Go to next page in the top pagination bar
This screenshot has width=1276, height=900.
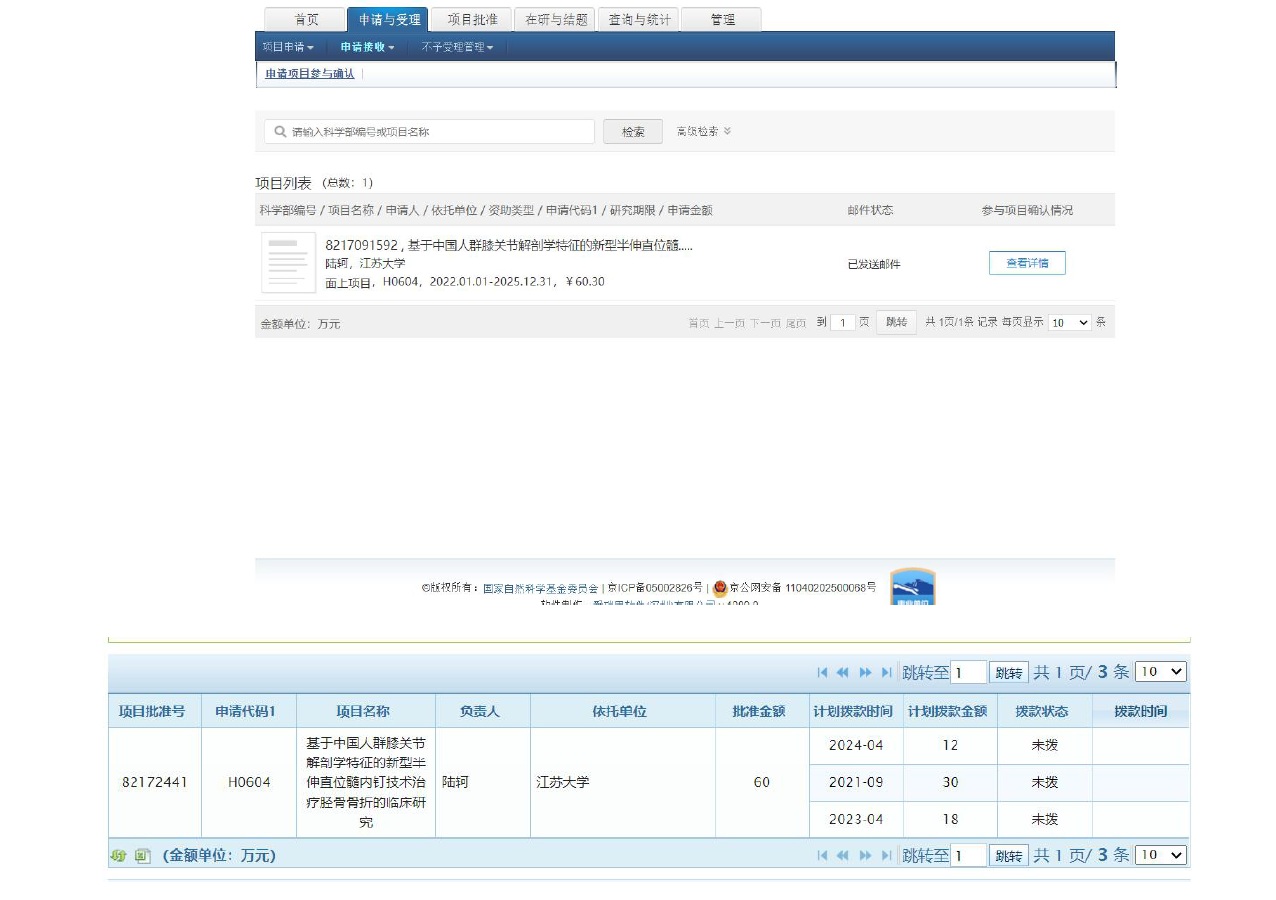tap(865, 673)
